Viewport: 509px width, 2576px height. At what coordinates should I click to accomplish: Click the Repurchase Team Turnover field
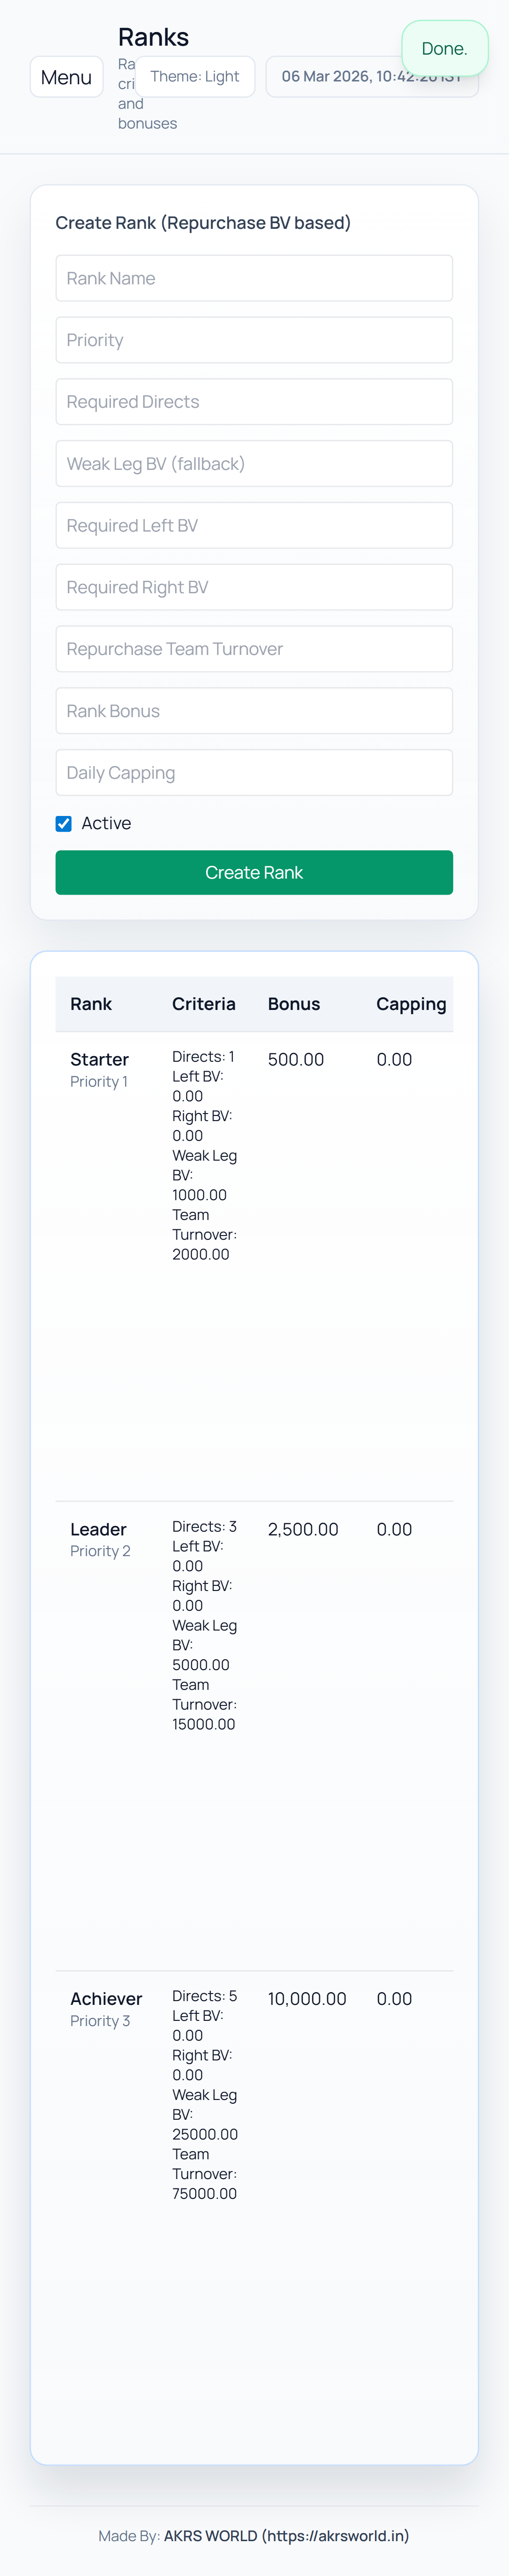254,649
